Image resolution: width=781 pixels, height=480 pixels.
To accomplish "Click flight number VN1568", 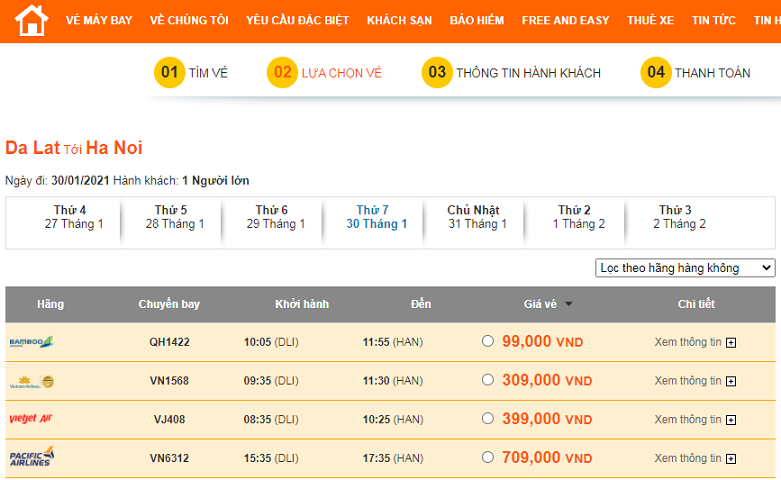I will click(169, 381).
